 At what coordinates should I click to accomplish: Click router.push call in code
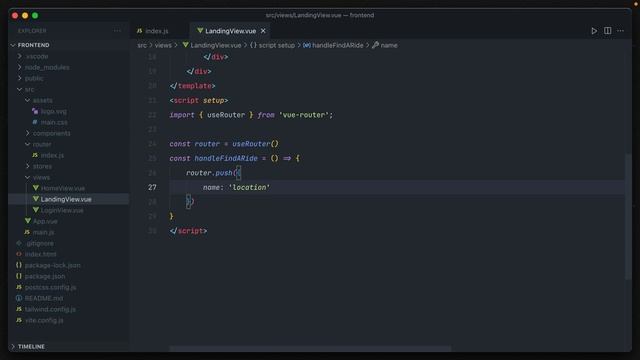pos(209,173)
